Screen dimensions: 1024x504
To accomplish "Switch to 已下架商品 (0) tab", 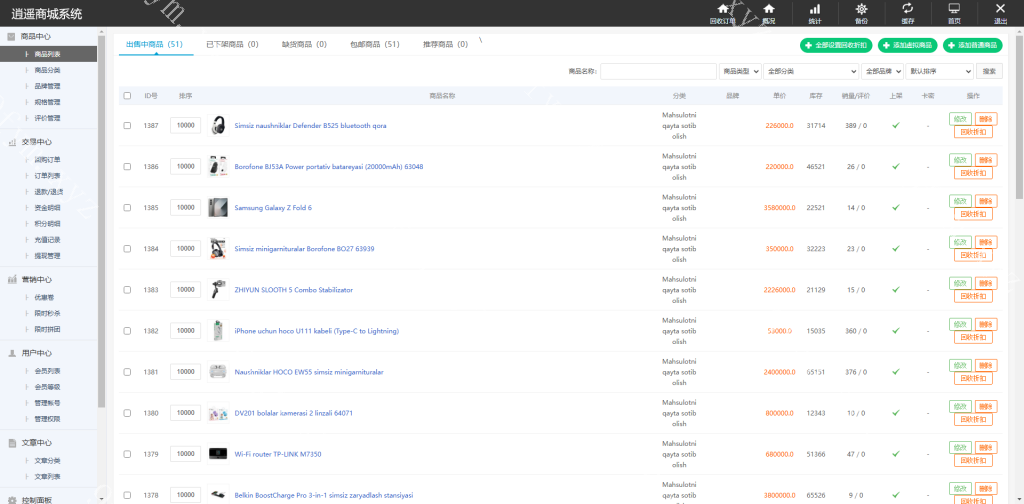I will tap(232, 44).
